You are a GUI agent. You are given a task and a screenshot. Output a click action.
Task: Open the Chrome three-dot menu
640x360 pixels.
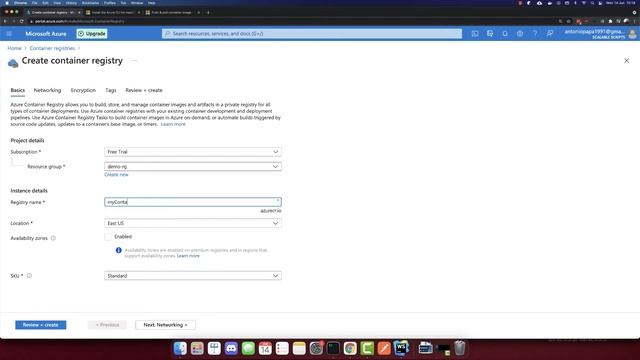click(x=634, y=21)
